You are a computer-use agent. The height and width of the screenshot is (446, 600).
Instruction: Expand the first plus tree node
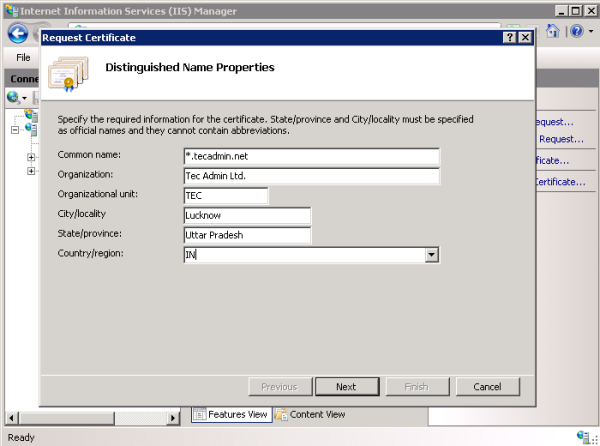(31, 158)
